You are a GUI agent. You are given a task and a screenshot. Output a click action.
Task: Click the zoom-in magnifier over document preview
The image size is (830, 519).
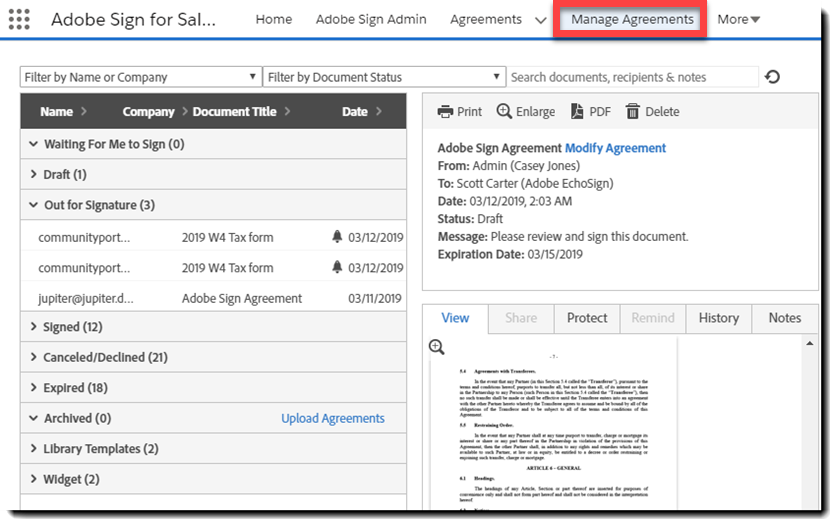[x=436, y=347]
